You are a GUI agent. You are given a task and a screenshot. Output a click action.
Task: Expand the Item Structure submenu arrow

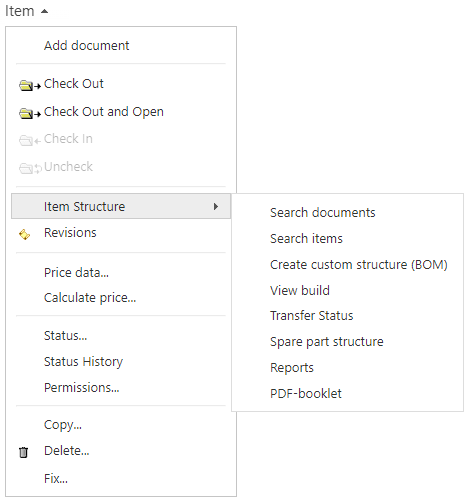tap(216, 207)
